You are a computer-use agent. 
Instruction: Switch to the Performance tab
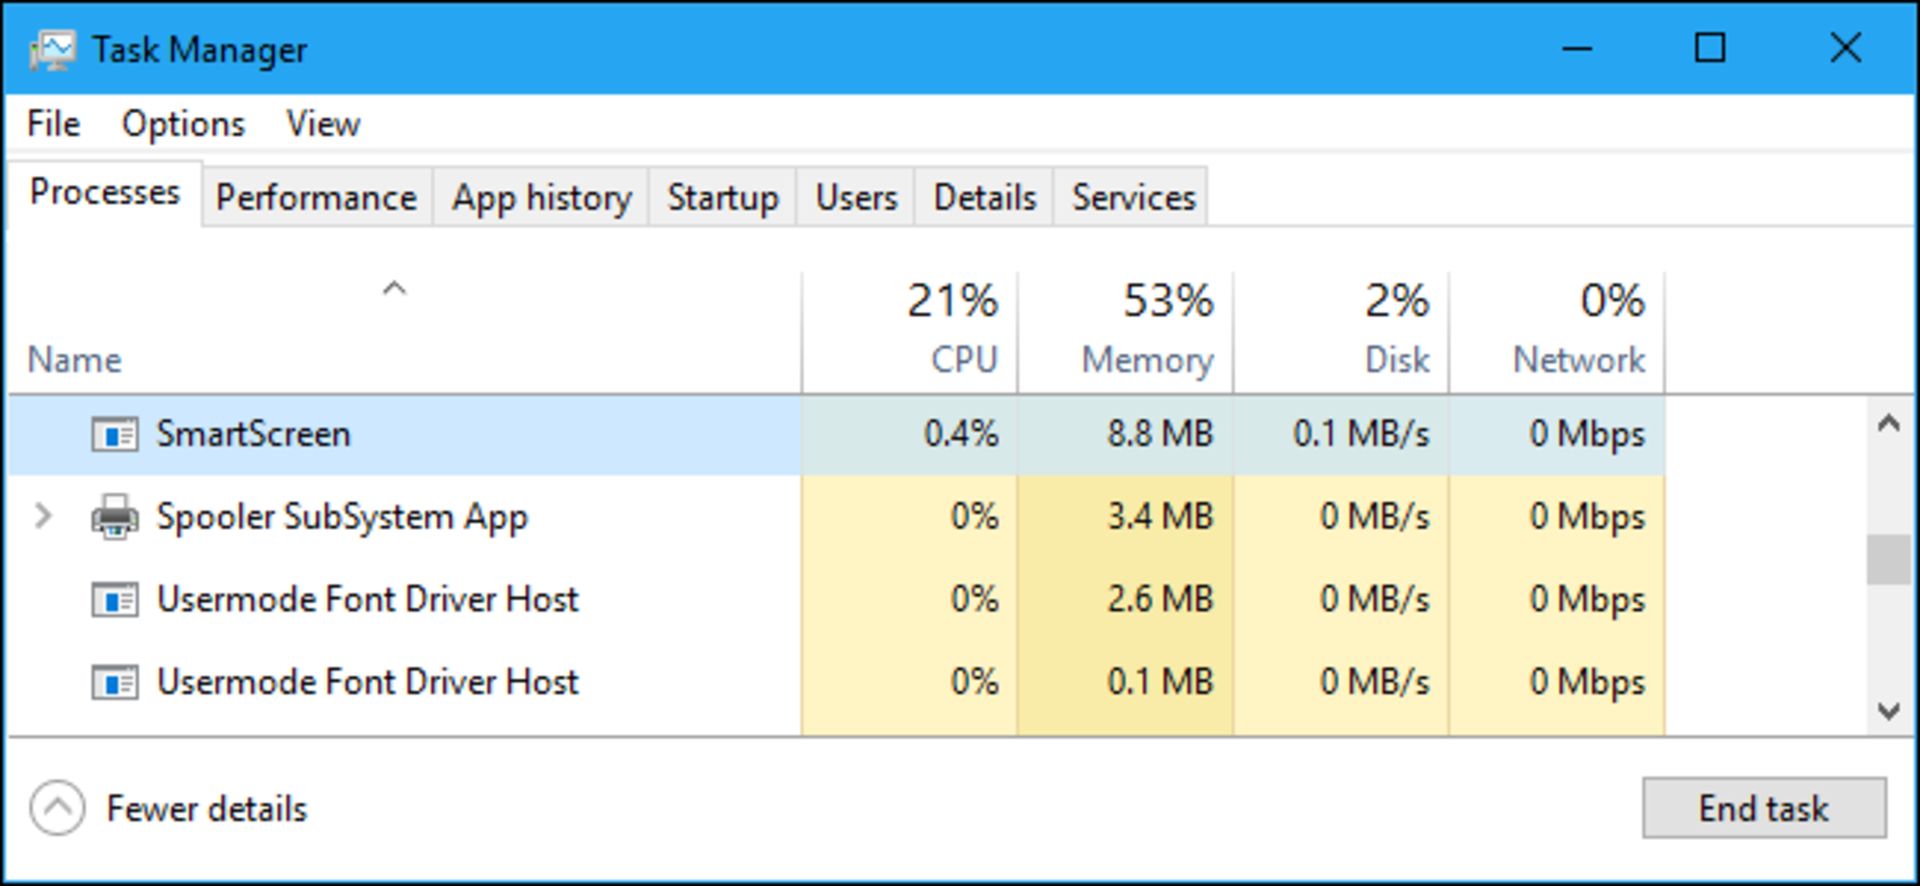click(x=317, y=197)
